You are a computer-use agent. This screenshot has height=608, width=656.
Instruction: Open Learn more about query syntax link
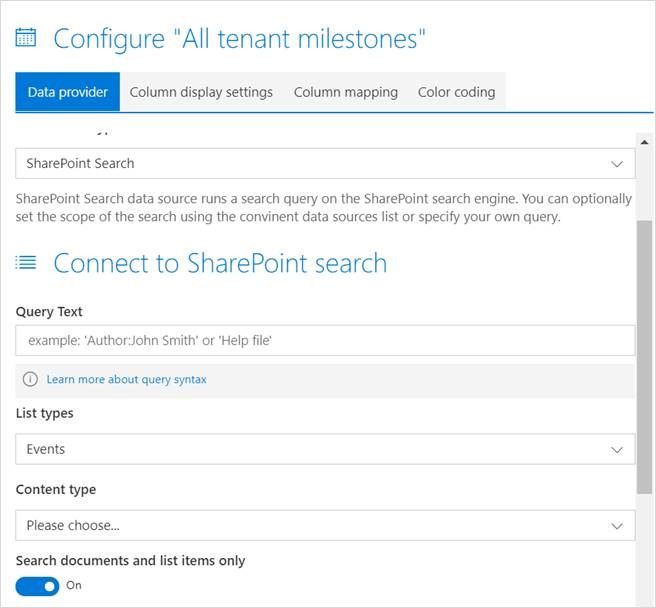coord(126,379)
